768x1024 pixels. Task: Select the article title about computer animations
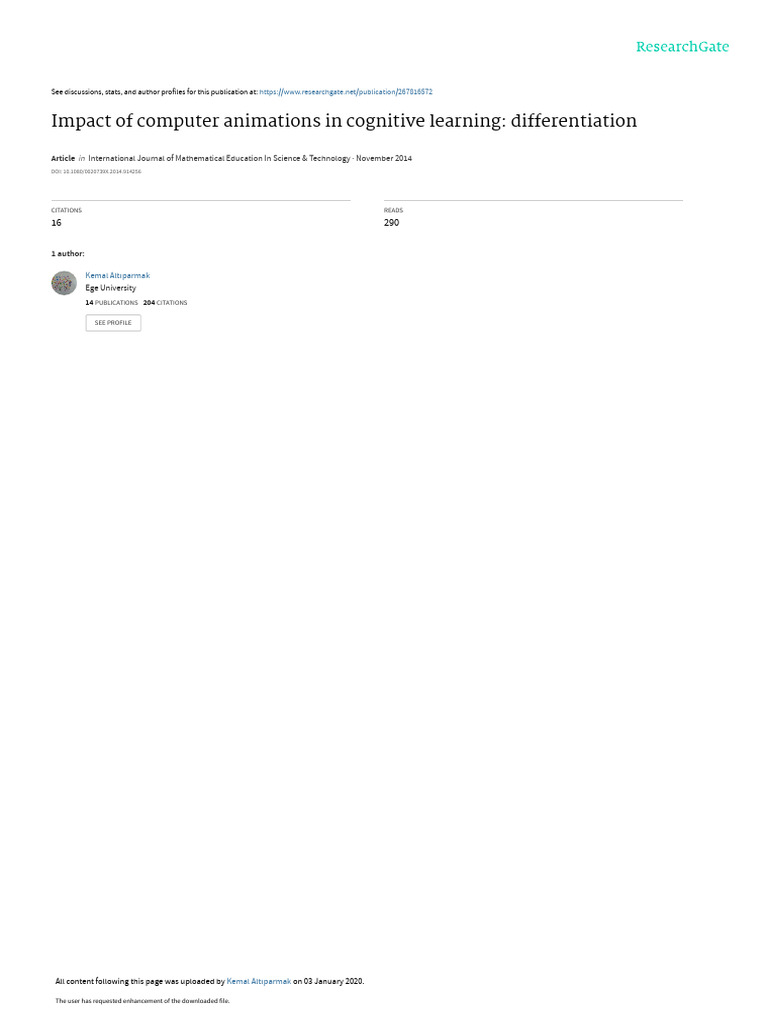(x=344, y=121)
